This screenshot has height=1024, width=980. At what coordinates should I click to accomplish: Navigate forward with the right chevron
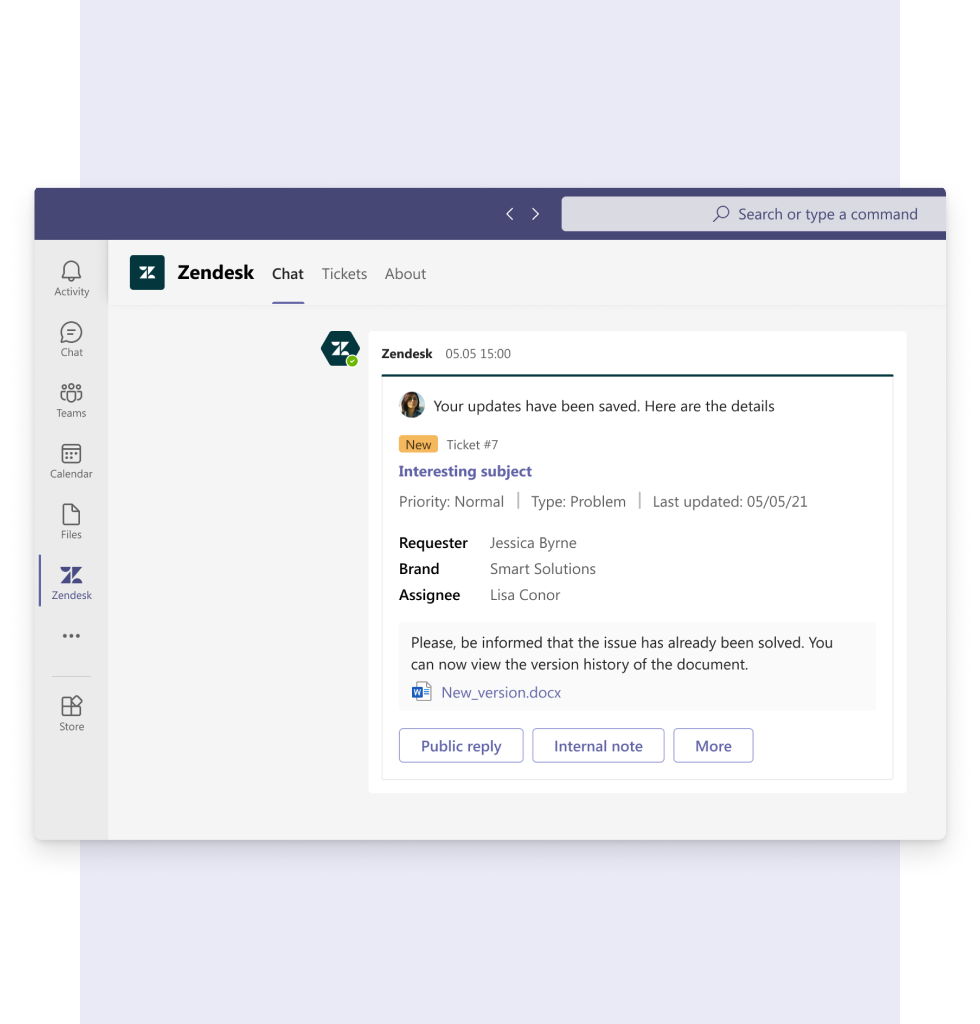535,213
